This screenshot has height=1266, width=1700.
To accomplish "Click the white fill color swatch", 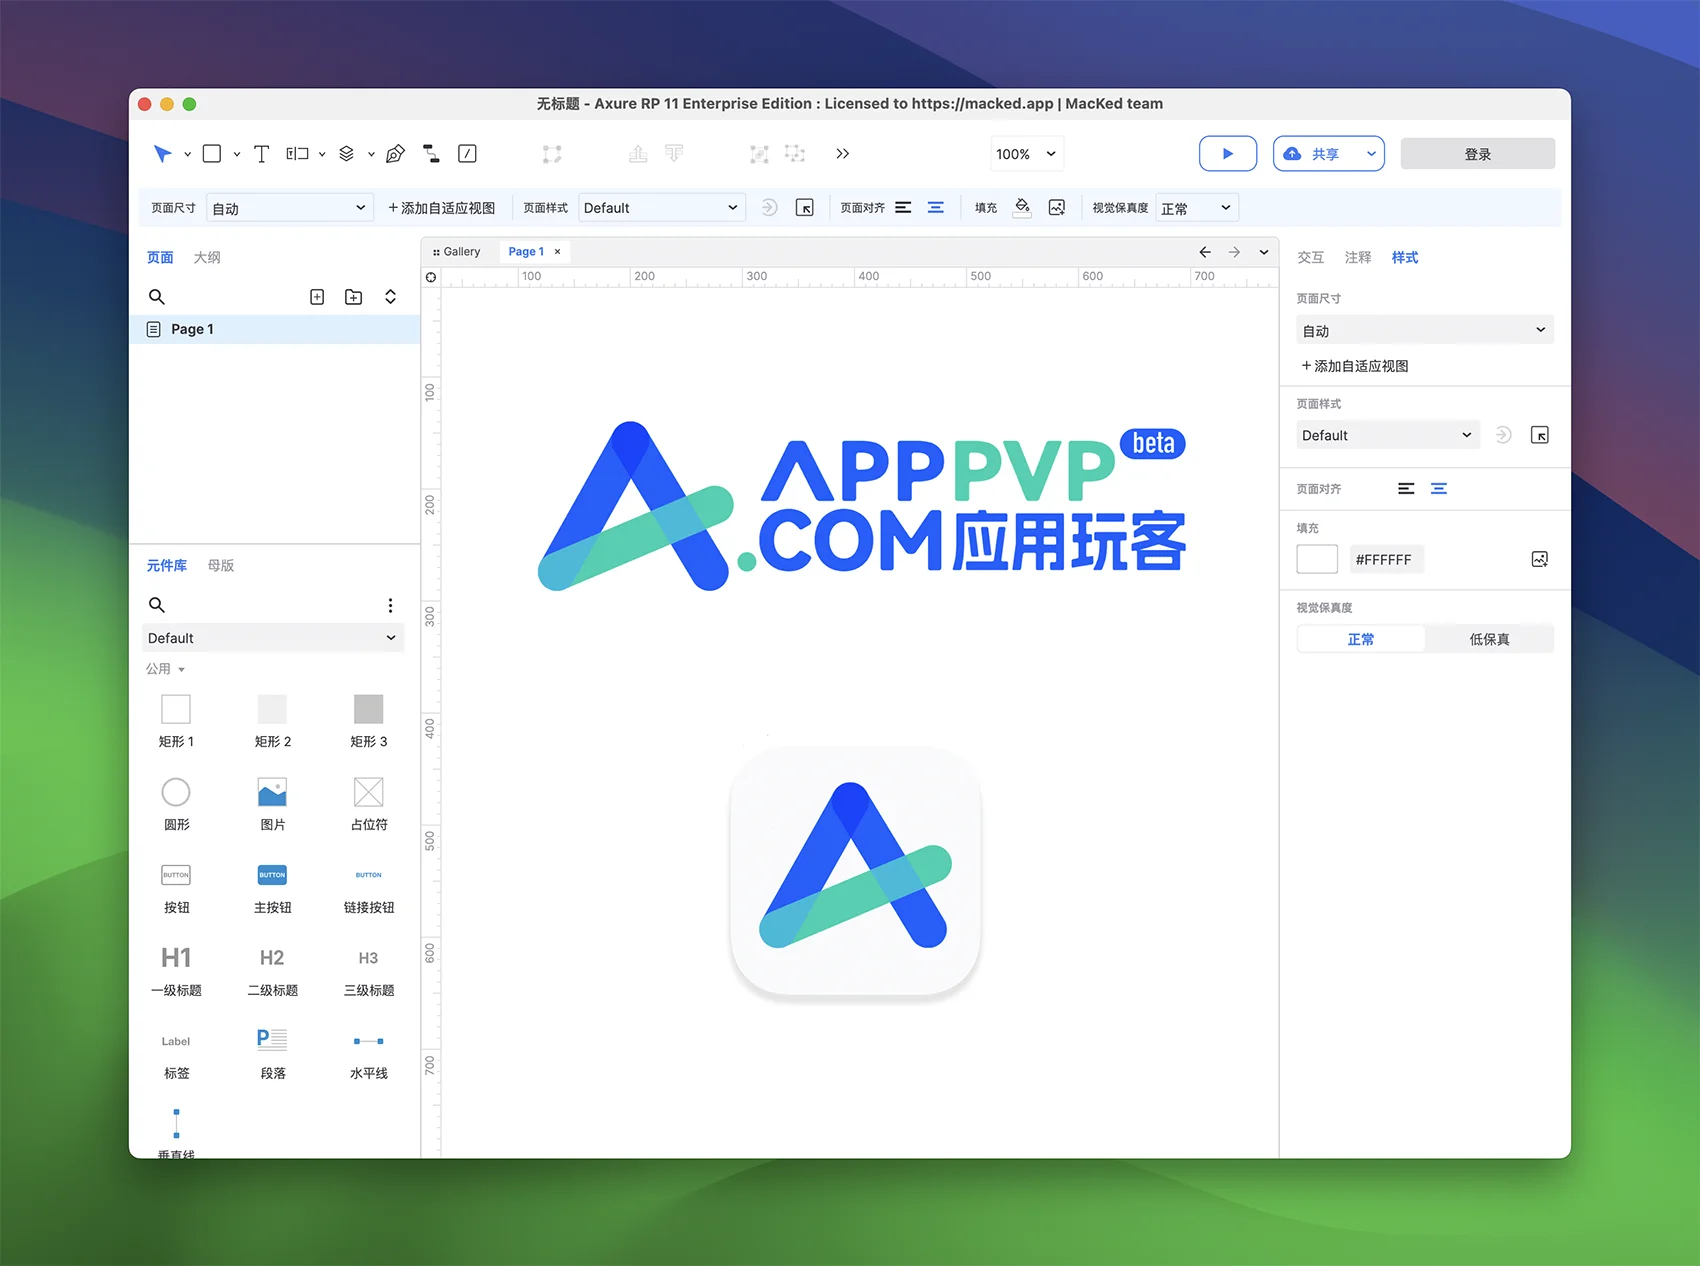I will click(1317, 559).
